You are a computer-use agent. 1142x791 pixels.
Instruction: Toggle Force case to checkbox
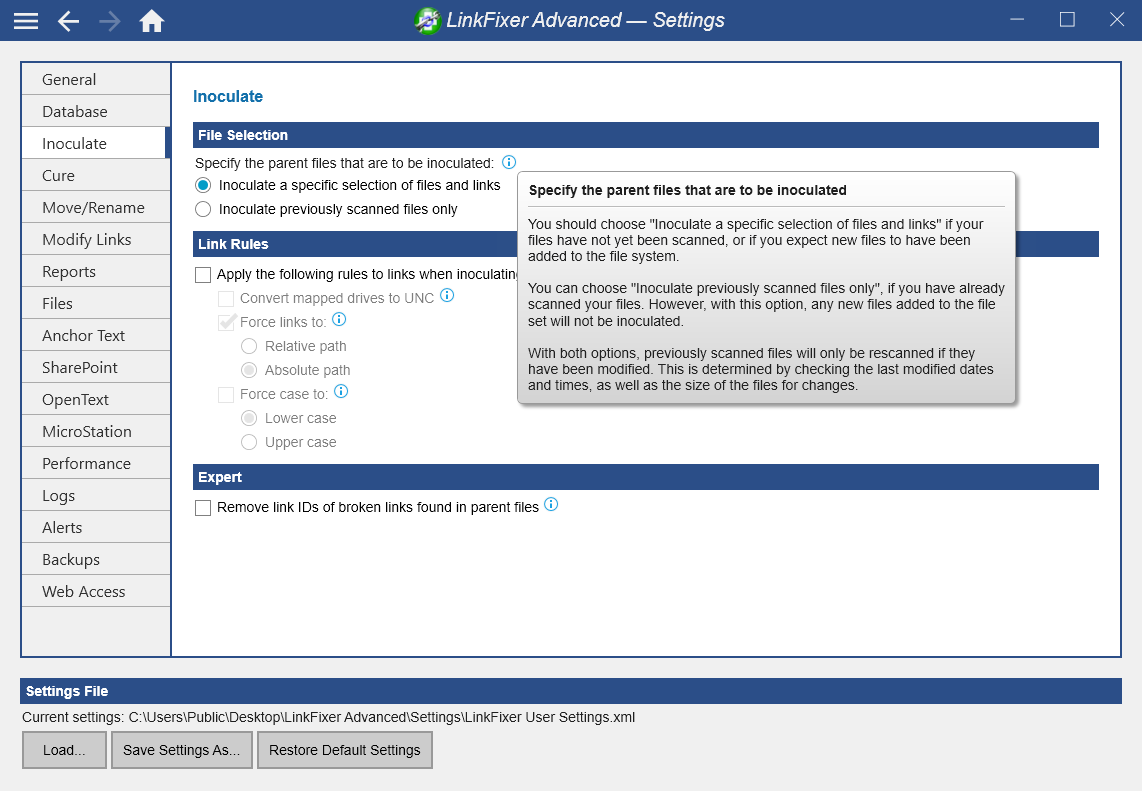[x=227, y=394]
